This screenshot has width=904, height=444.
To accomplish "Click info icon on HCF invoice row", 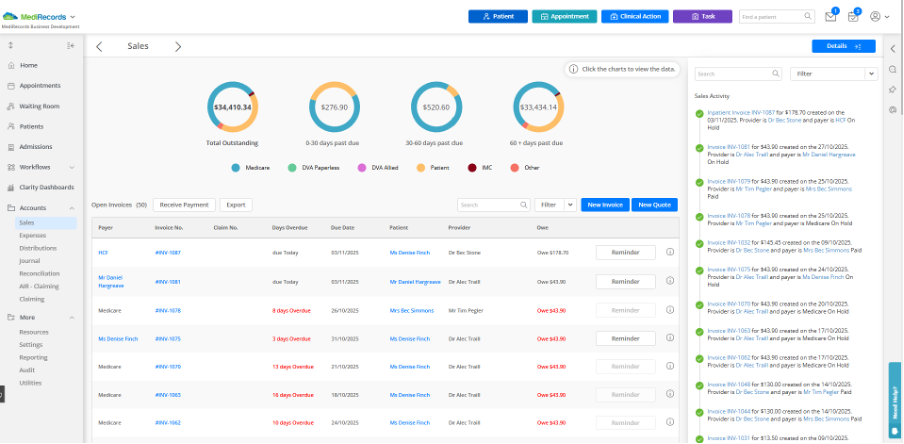I will click(670, 252).
